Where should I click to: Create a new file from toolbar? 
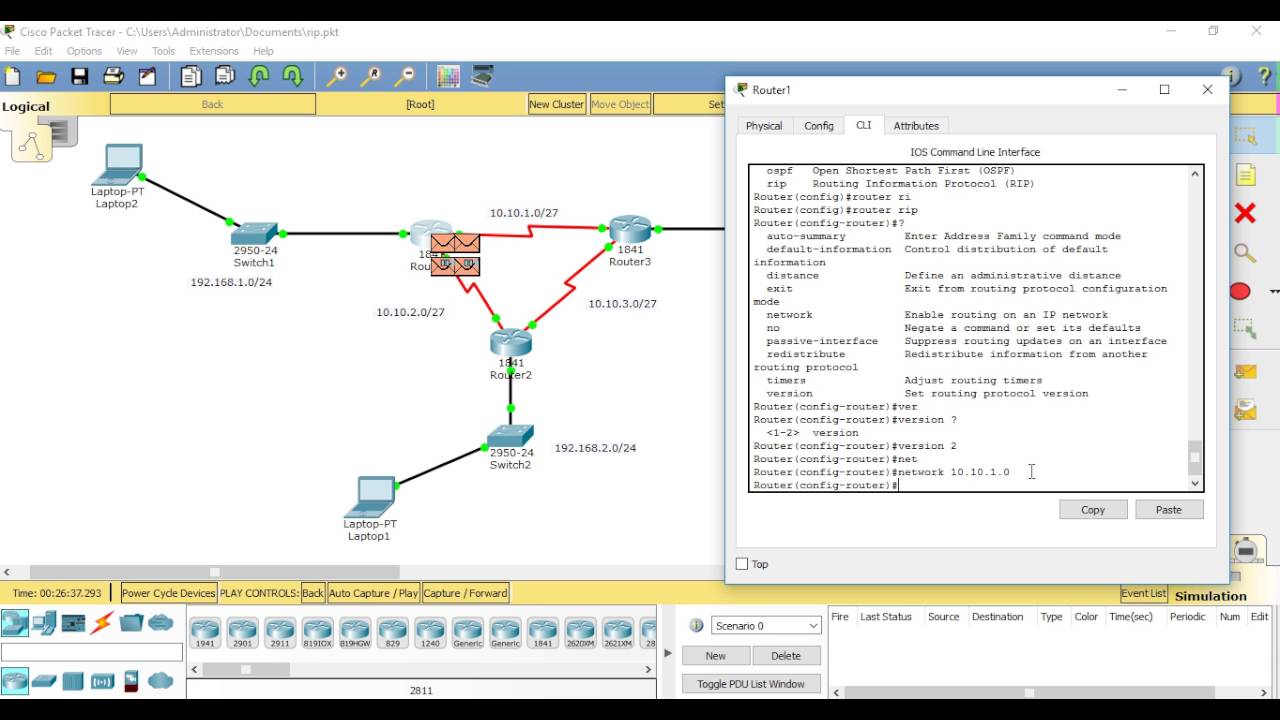click(x=13, y=77)
